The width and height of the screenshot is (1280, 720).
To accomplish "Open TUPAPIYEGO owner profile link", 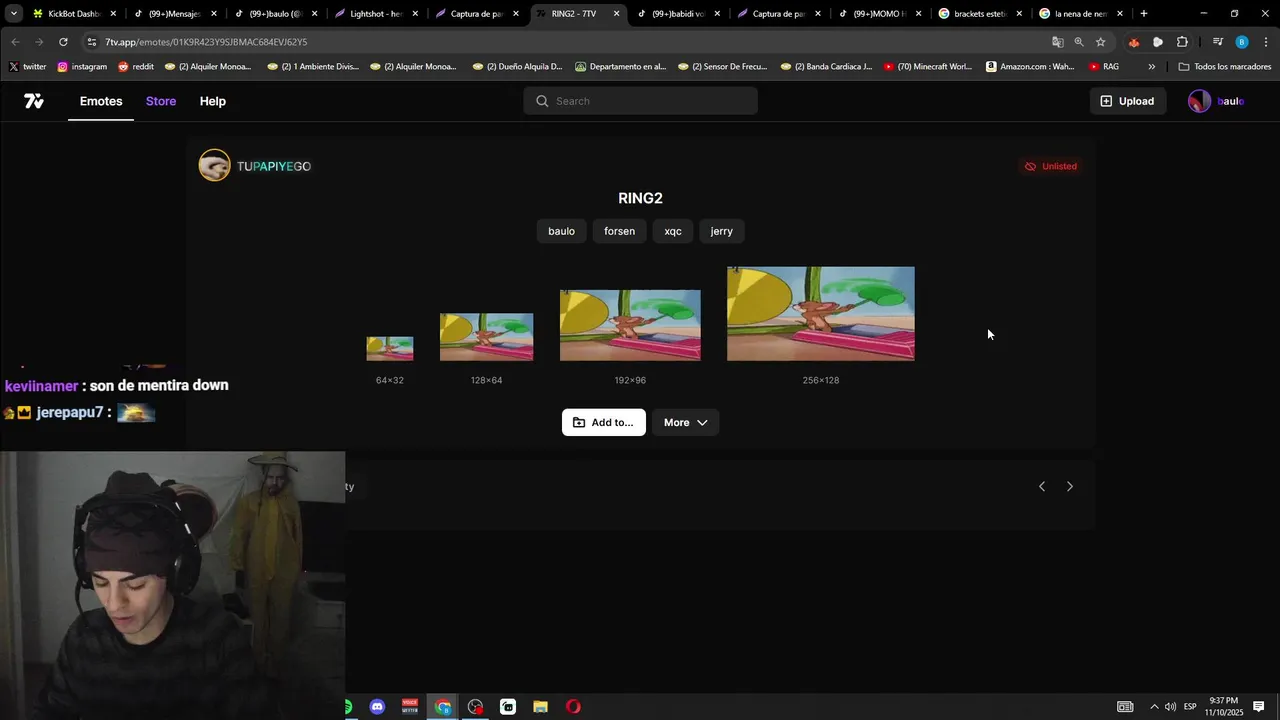I will coord(273,166).
